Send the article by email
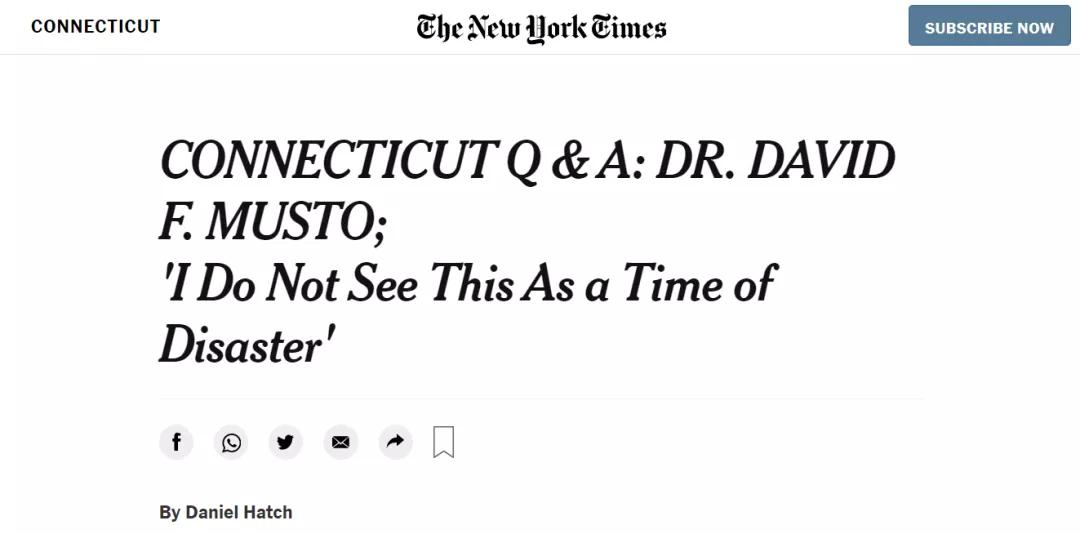Image resolution: width=1080 pixels, height=534 pixels. (x=340, y=442)
